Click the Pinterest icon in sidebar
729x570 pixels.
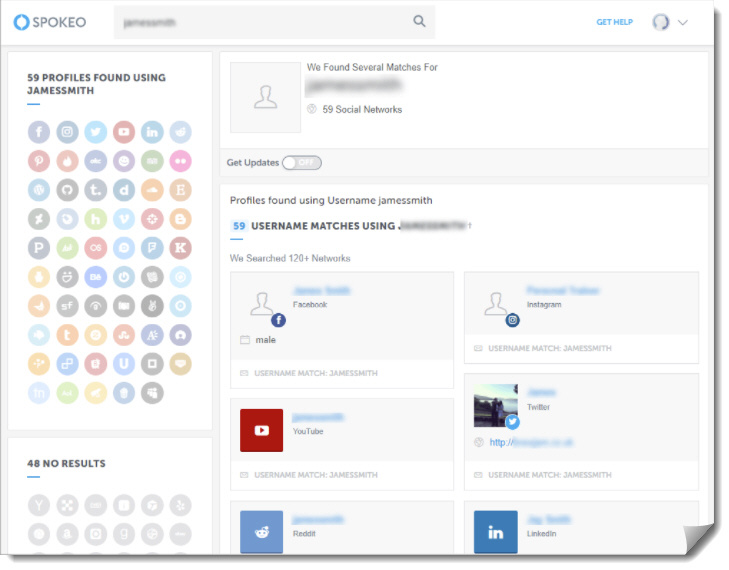pyautogui.click(x=39, y=161)
